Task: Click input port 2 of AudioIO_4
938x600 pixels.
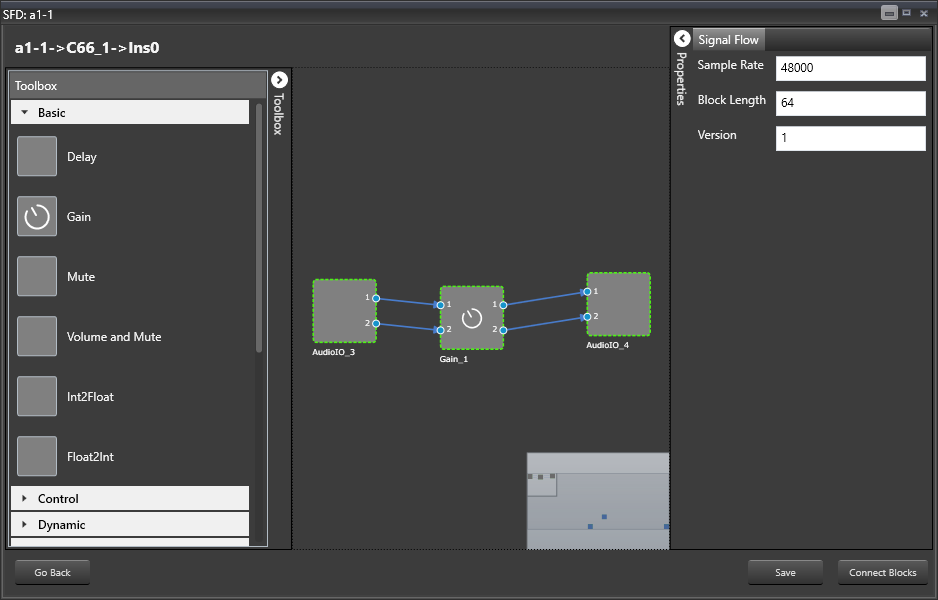Action: tap(587, 317)
